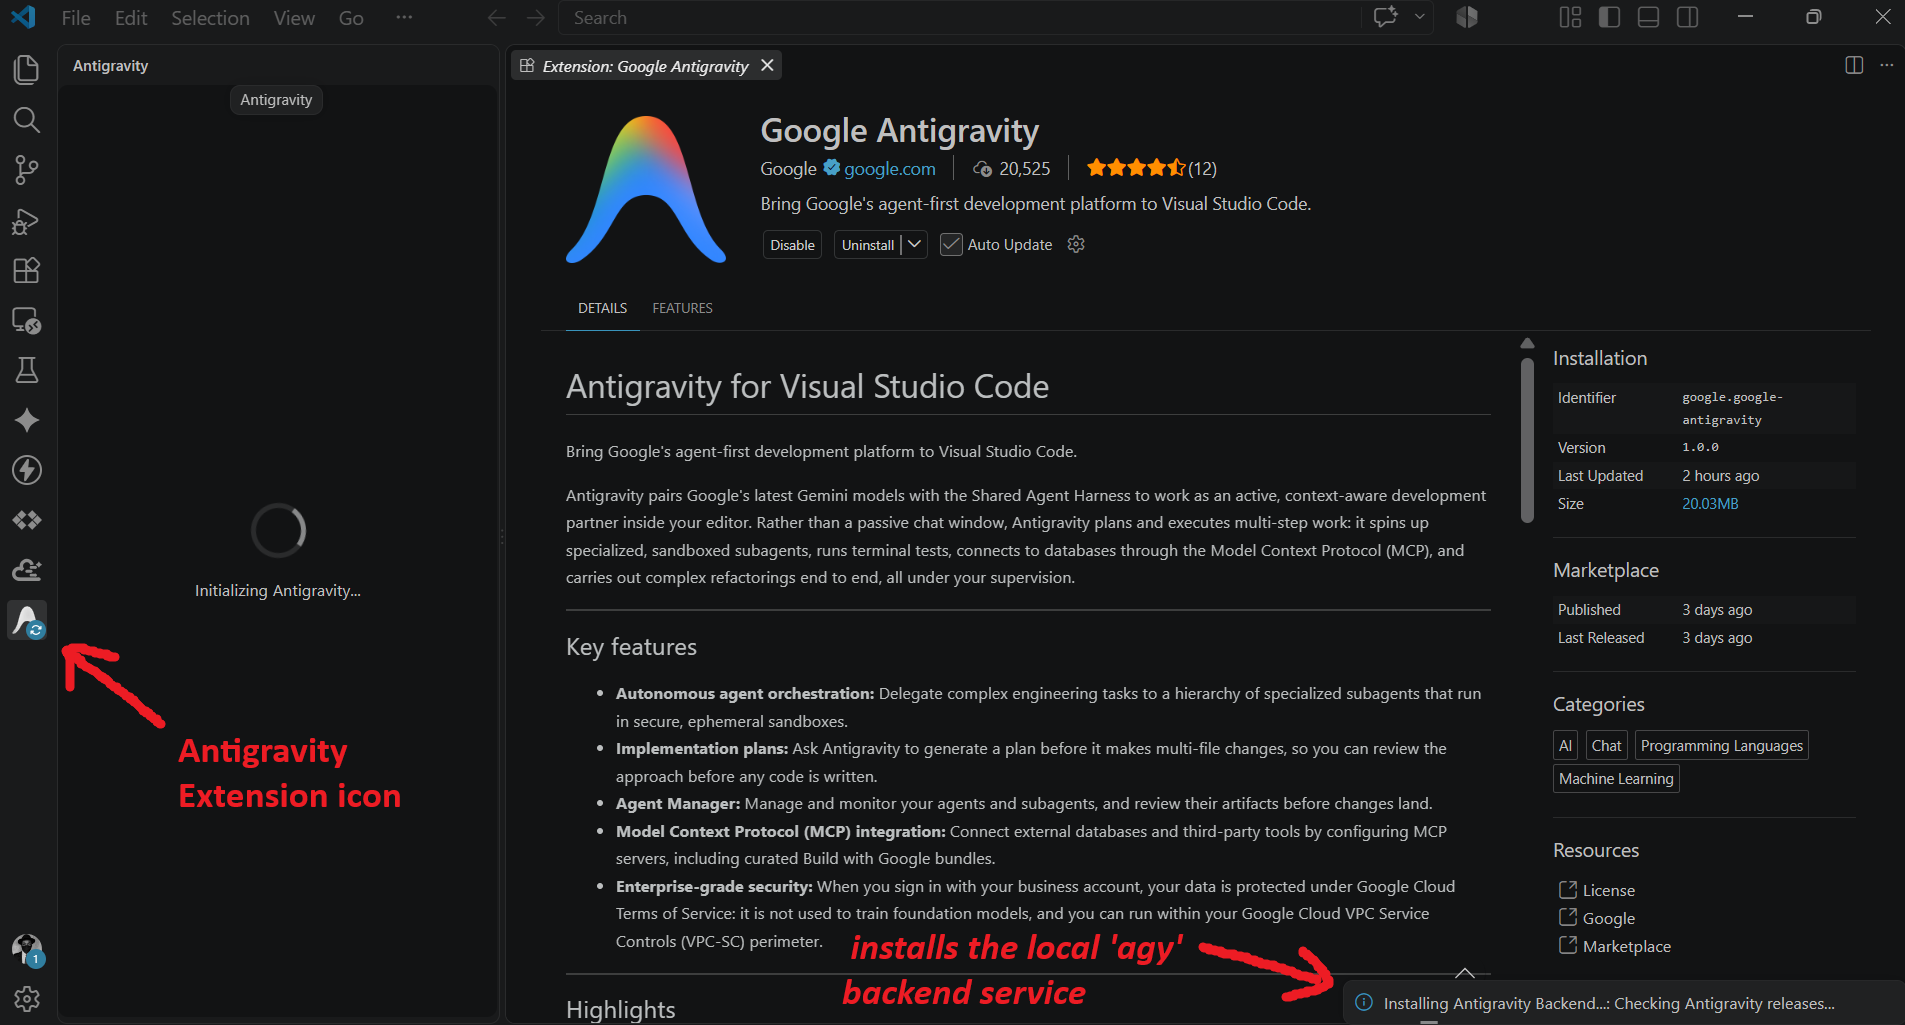Click the details pane scrollbar thumb

coord(1527,440)
